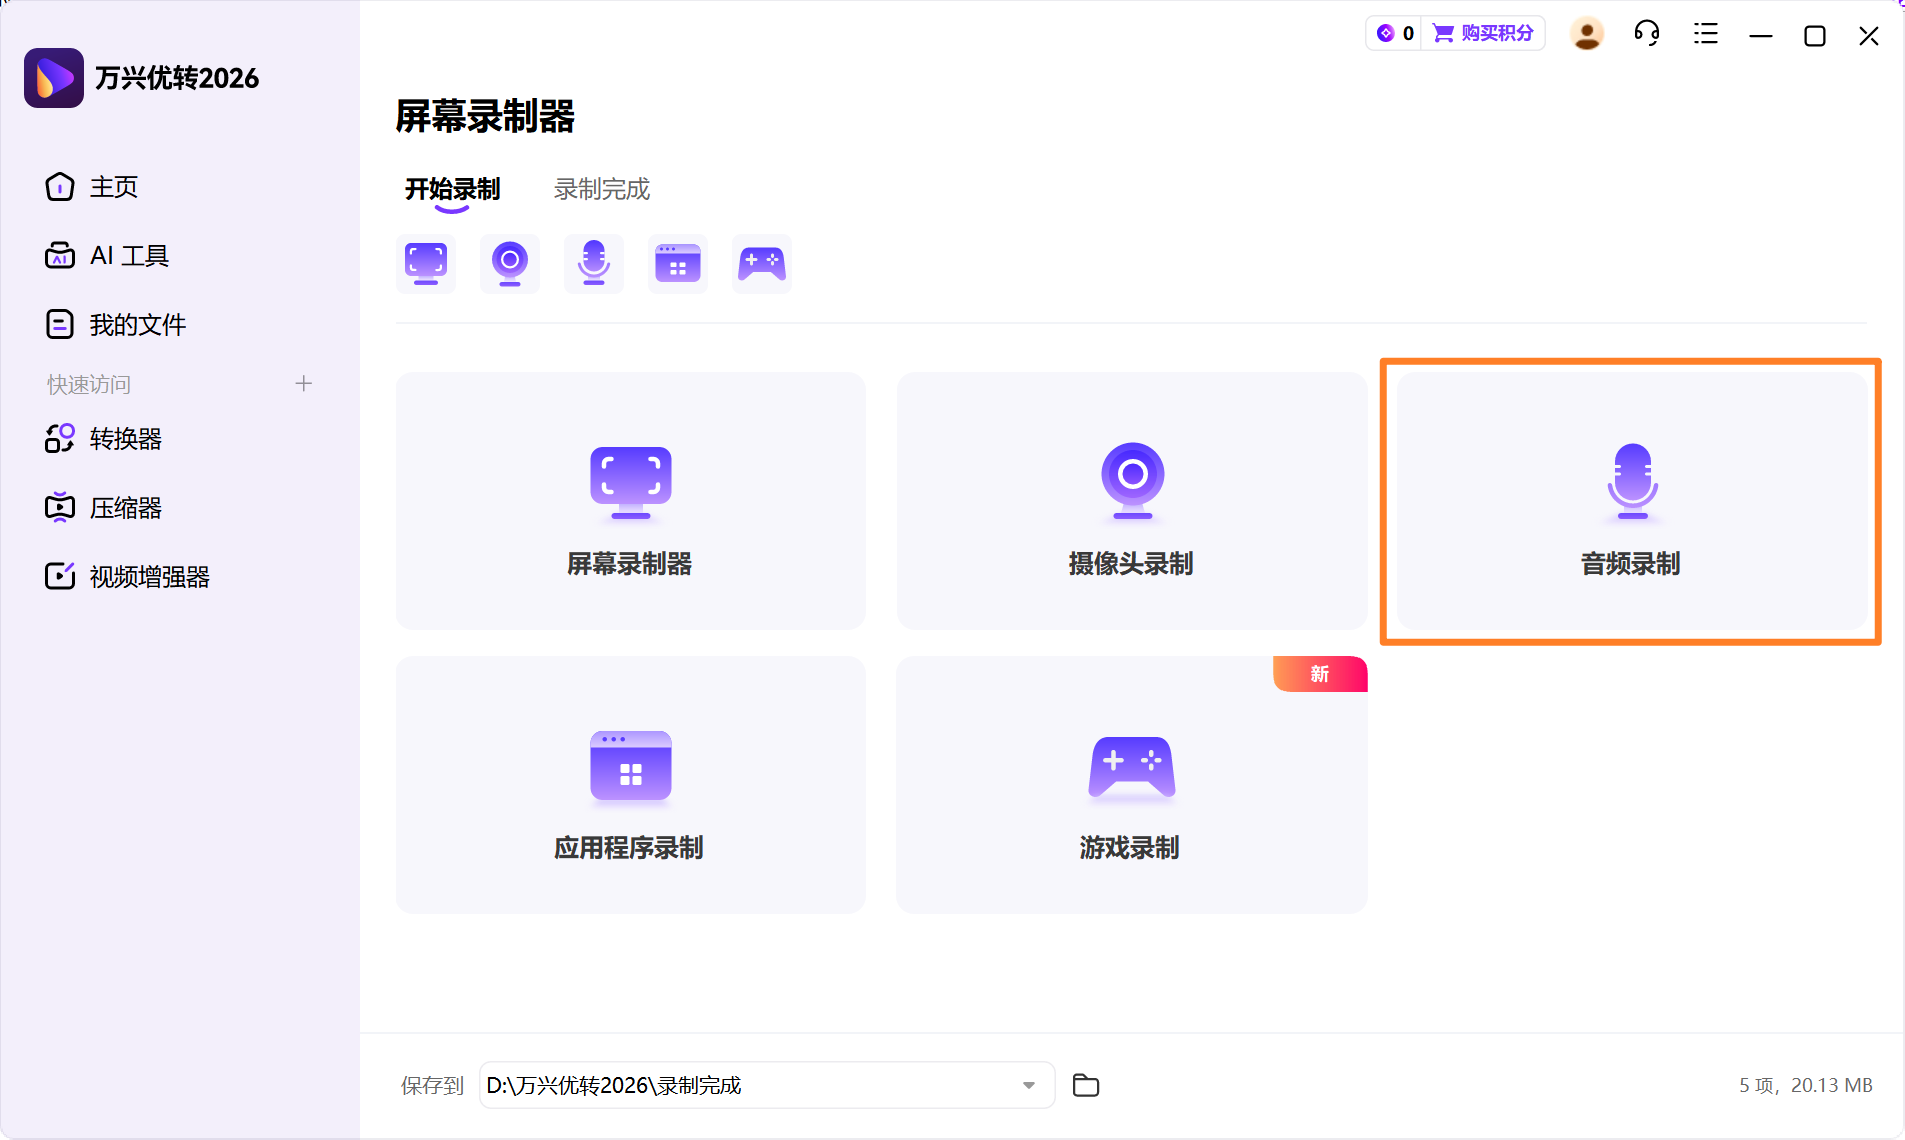Add a quick access item with the plus
1905x1140 pixels.
303,383
